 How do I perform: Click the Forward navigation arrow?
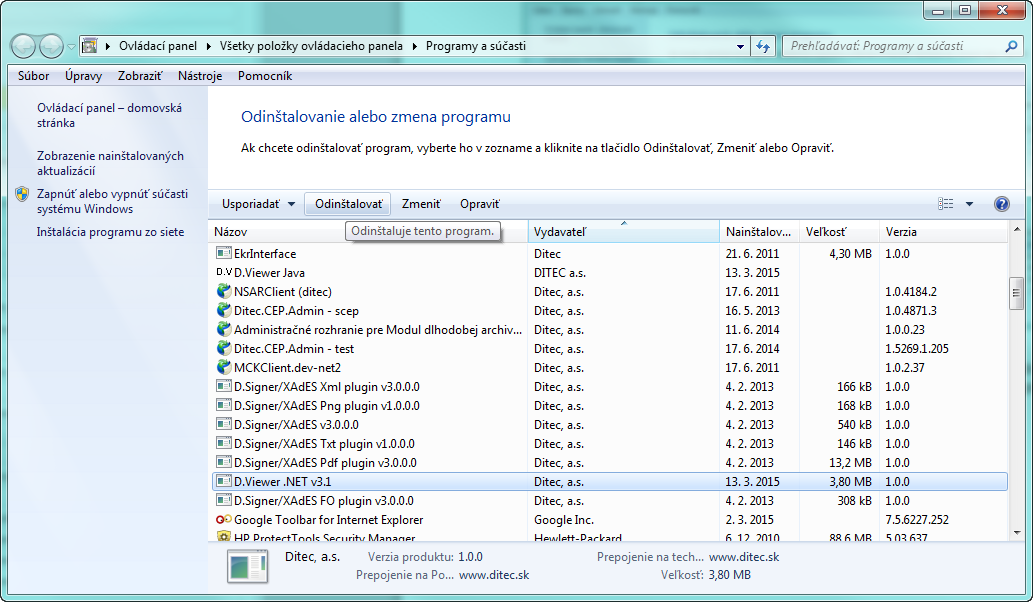click(51, 46)
